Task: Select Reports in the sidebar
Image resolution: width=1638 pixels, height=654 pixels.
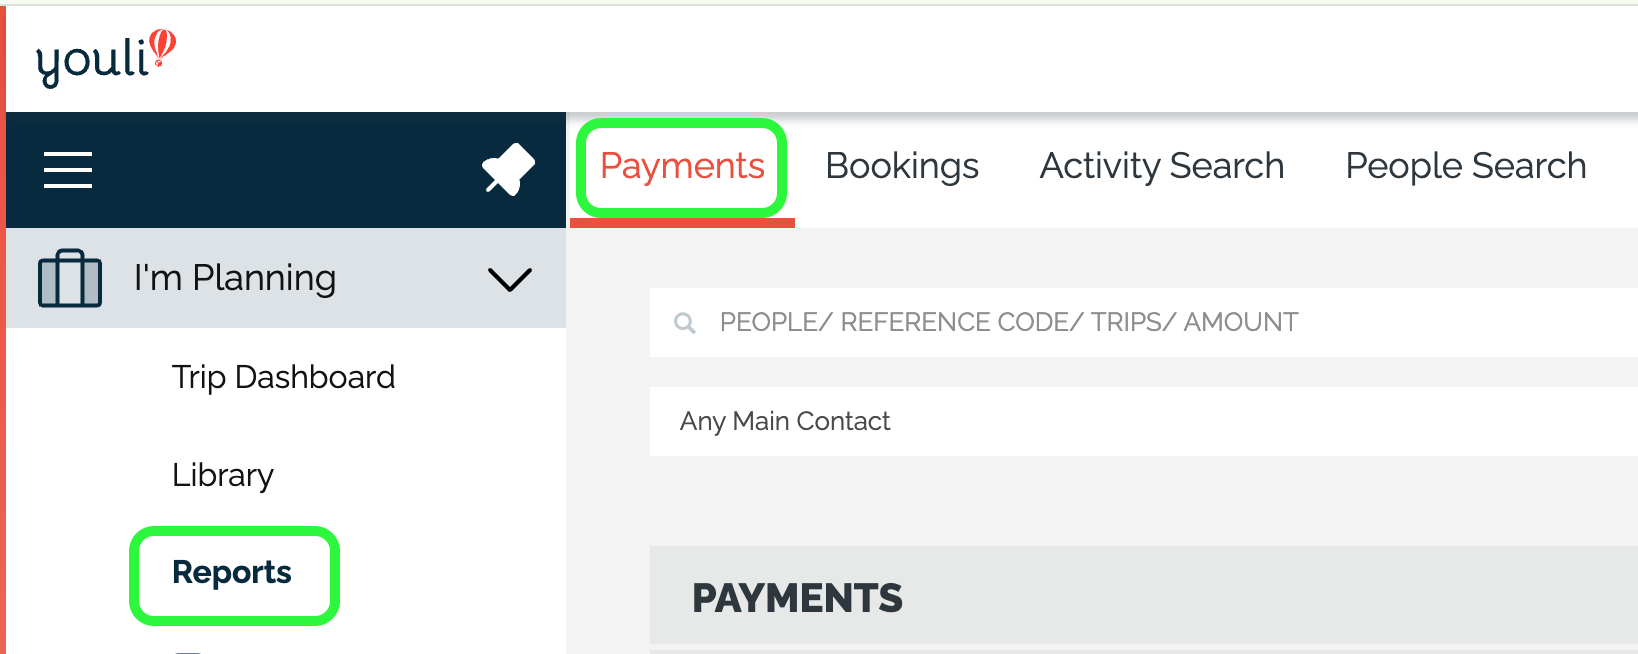Action: point(232,572)
